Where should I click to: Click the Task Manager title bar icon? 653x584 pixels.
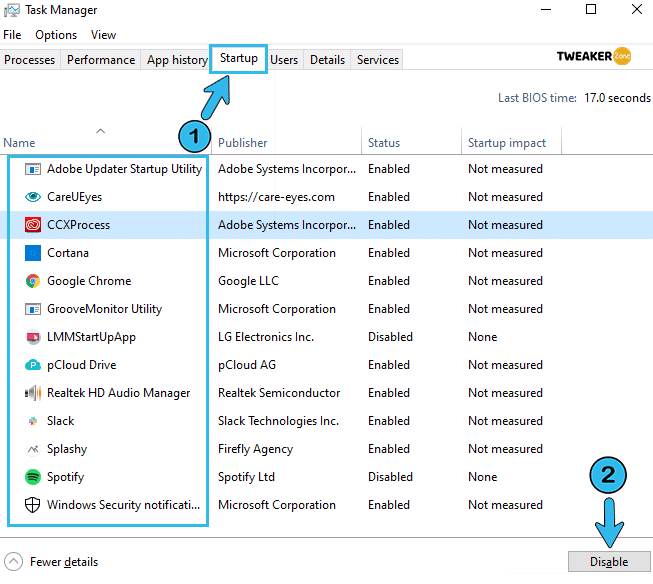pos(12,10)
